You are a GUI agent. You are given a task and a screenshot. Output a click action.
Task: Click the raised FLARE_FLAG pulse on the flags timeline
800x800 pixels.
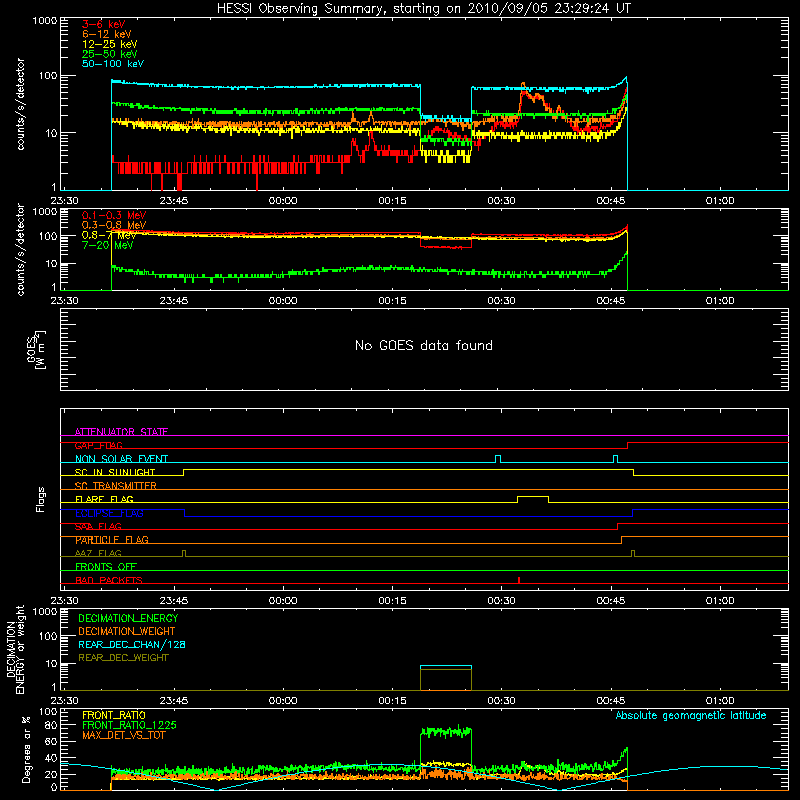533,497
